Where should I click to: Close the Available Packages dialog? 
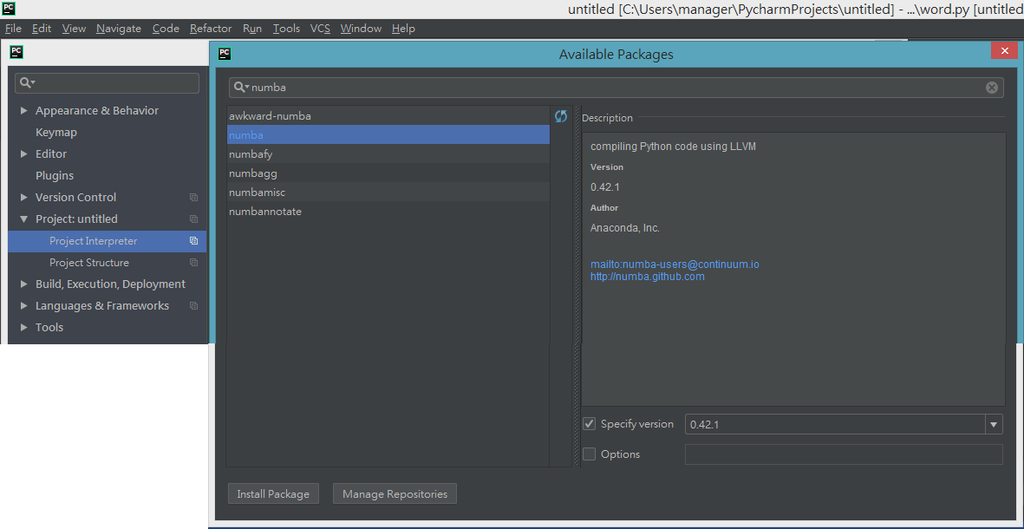click(x=1004, y=51)
